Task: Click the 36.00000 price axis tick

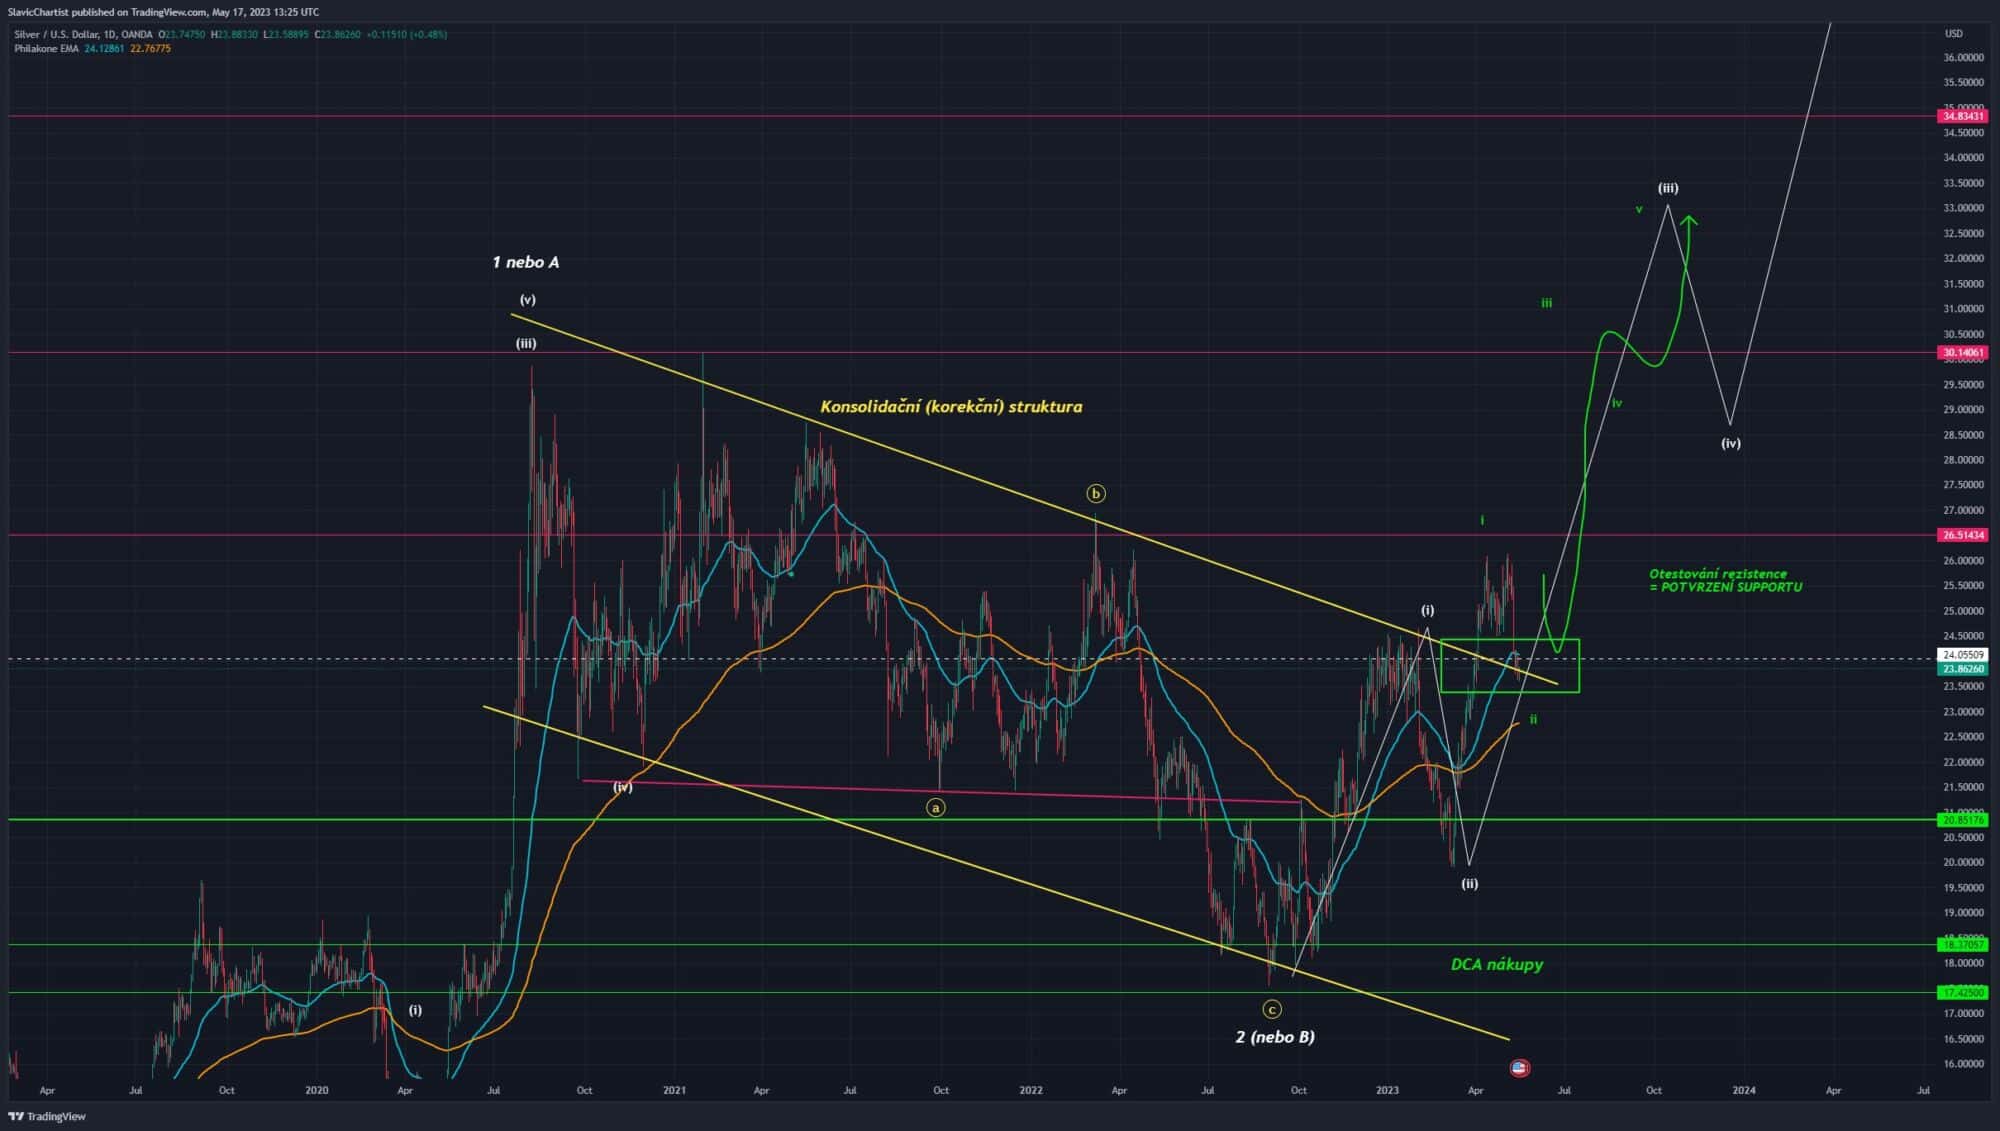Action: 1964,57
